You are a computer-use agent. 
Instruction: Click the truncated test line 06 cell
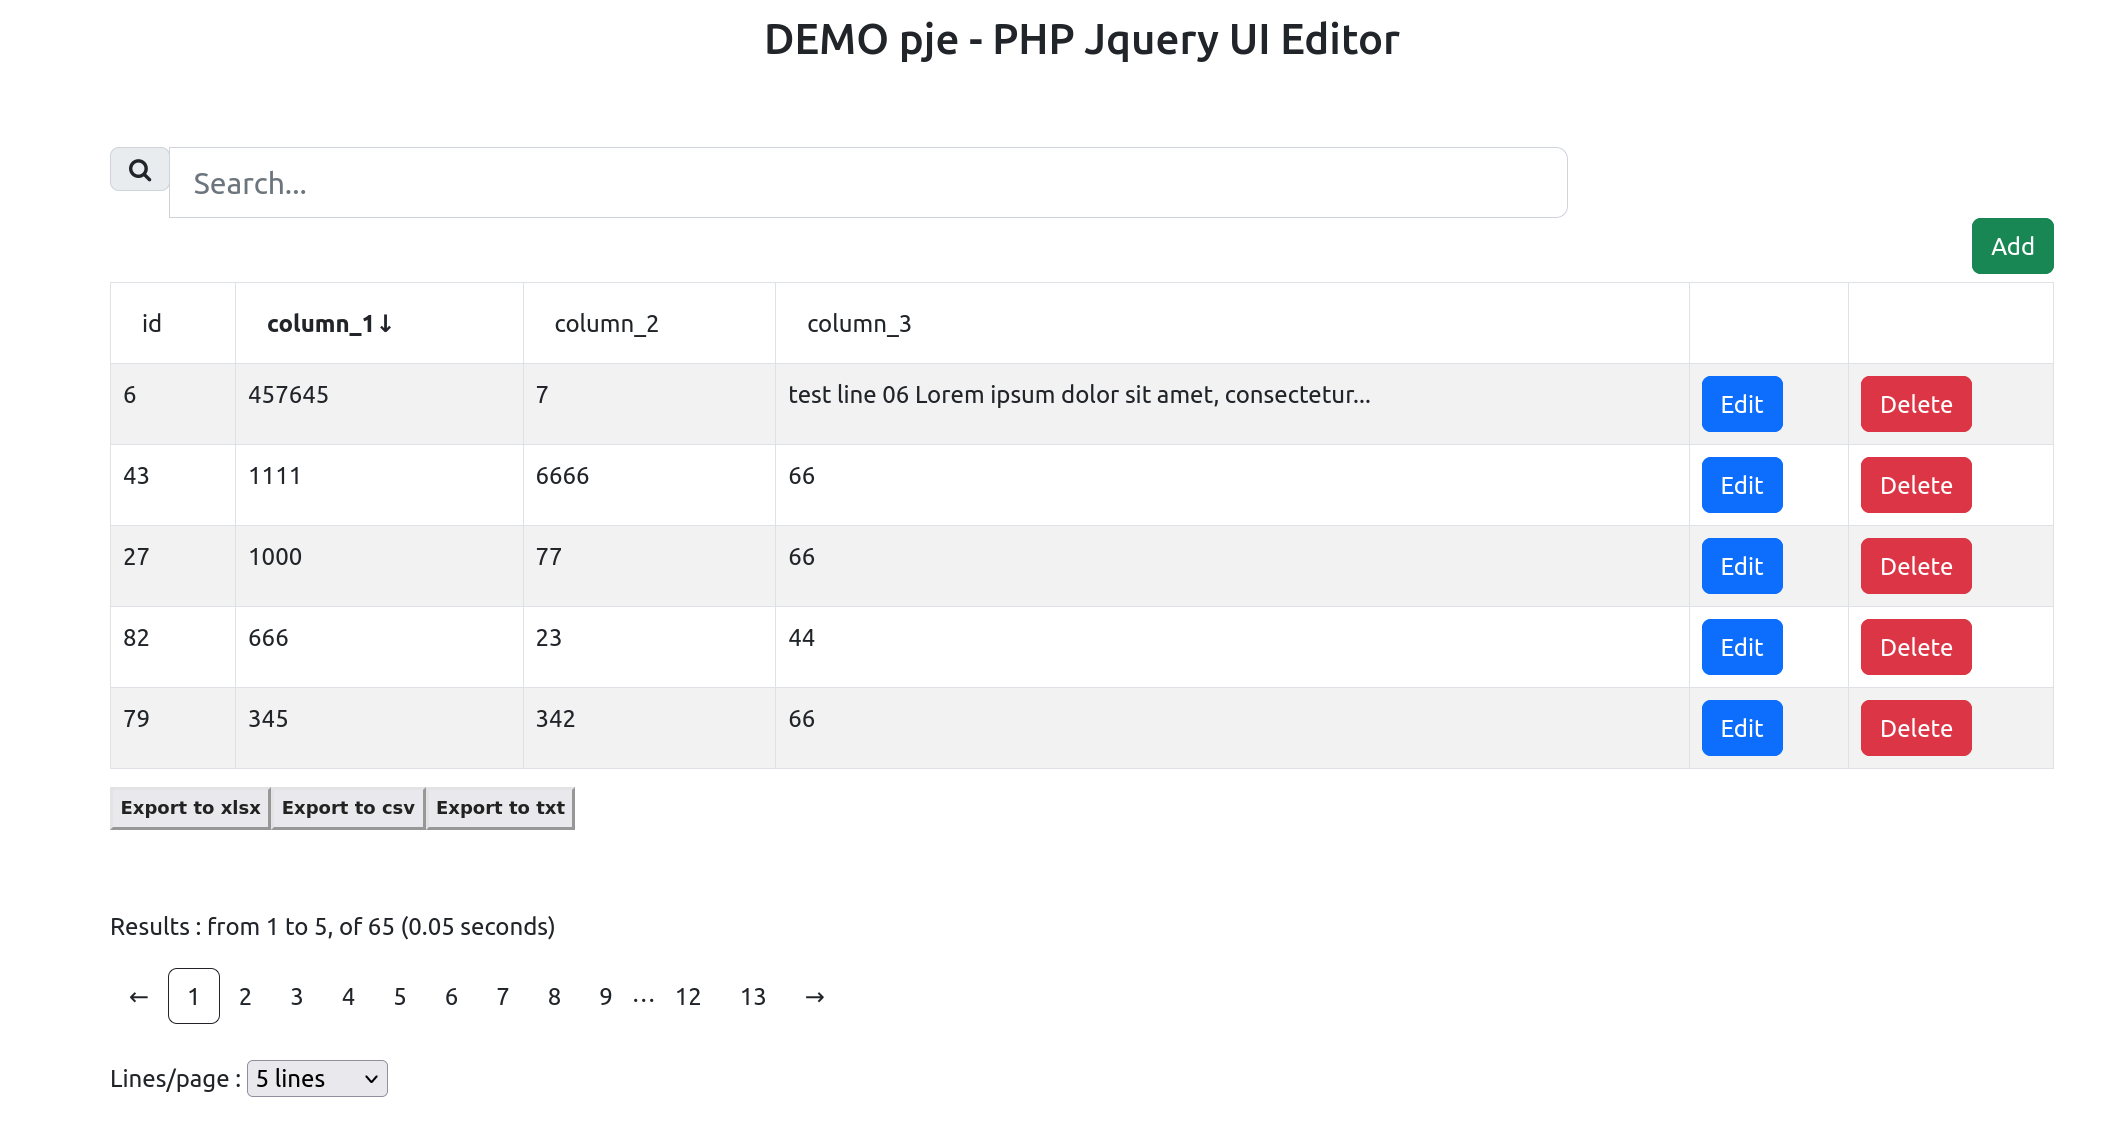[x=1078, y=394]
